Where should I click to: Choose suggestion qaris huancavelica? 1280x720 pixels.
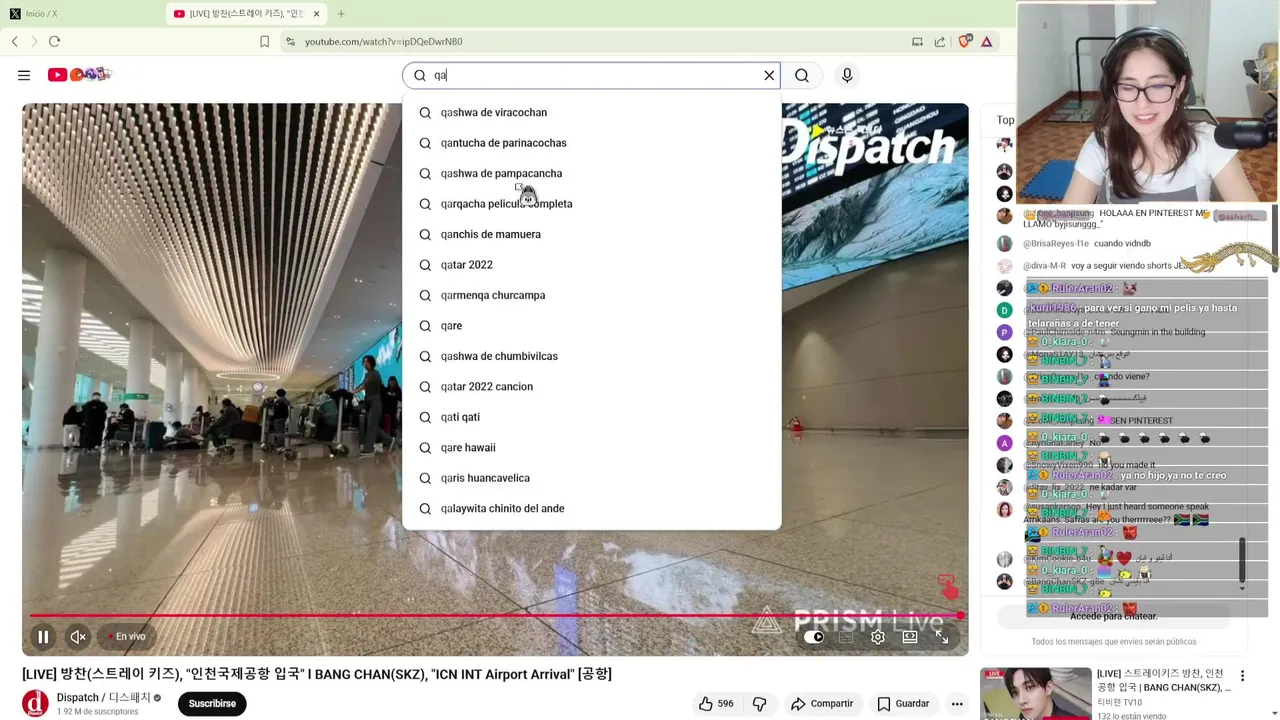point(591,478)
